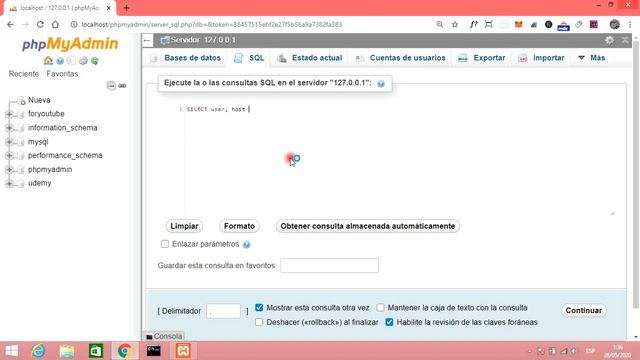Click the SQL query help icon

pyautogui.click(x=381, y=84)
